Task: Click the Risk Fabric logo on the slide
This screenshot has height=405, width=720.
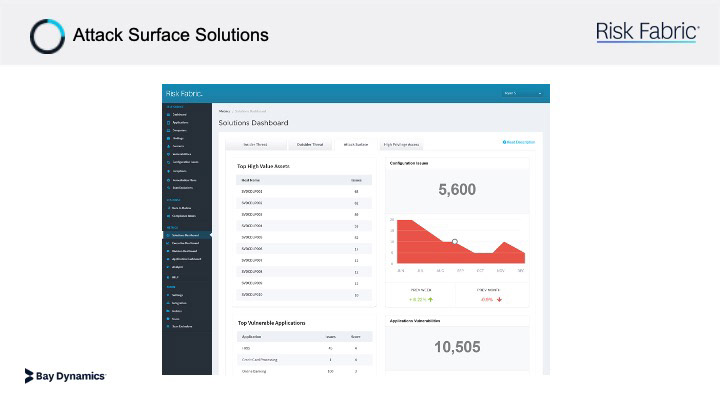Action: 647,32
